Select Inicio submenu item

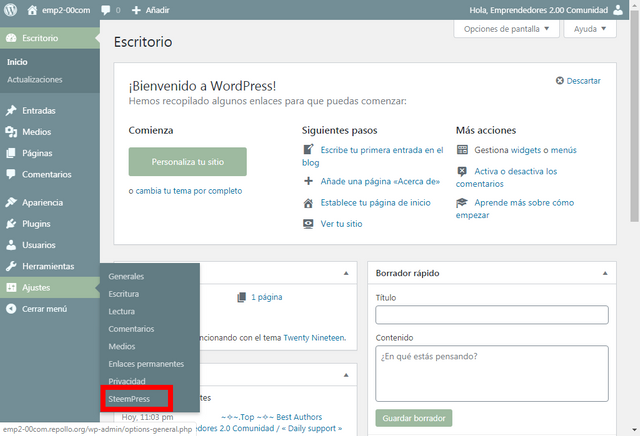17,62
